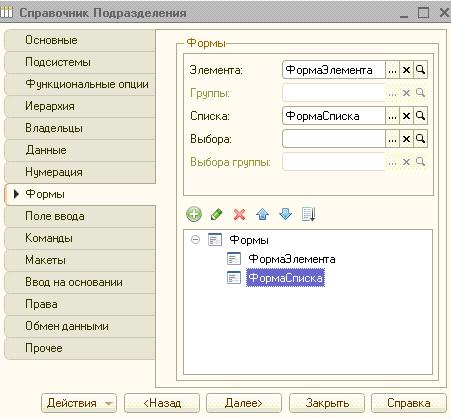Image resolution: width=451 pixels, height=419 pixels.
Task: Open selection dialog for Выбора field
Action: pos(392,139)
